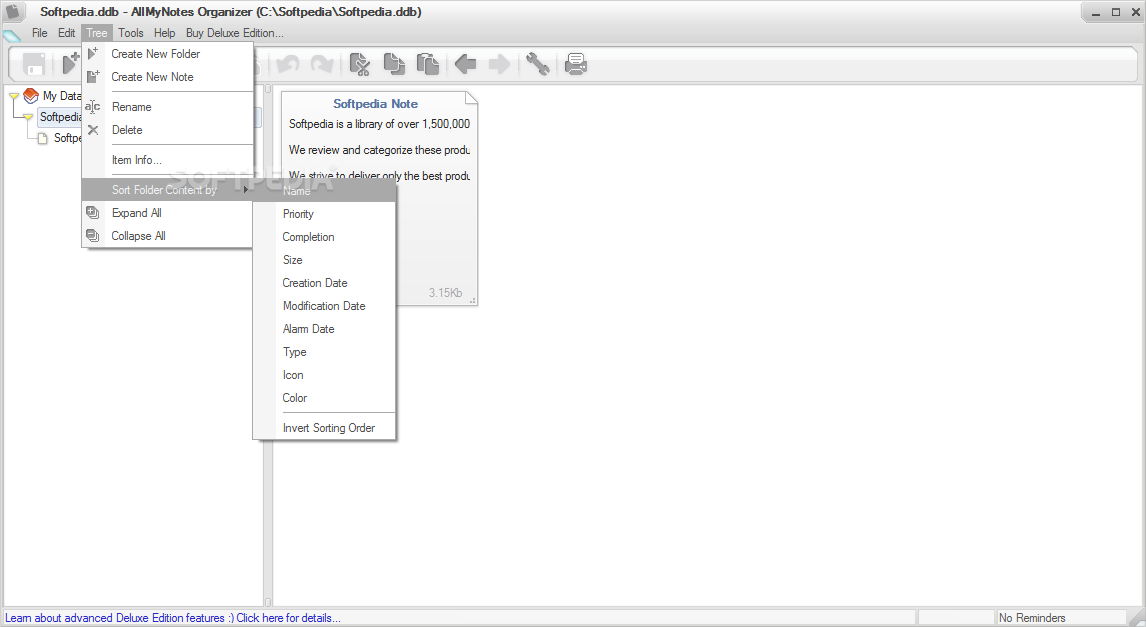Select Delete in the Tree menu

pyautogui.click(x=167, y=130)
